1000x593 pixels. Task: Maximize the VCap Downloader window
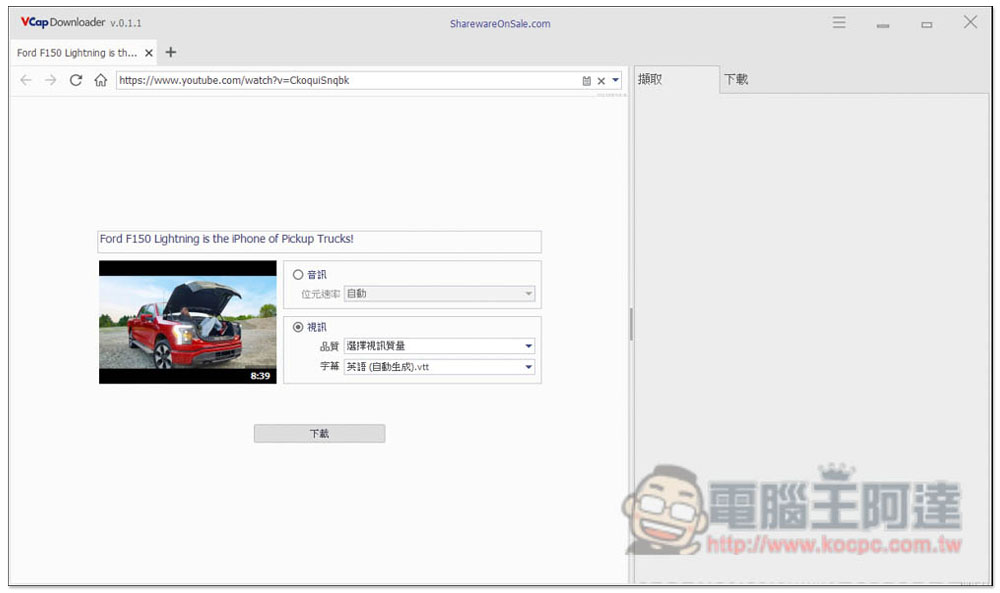click(927, 25)
